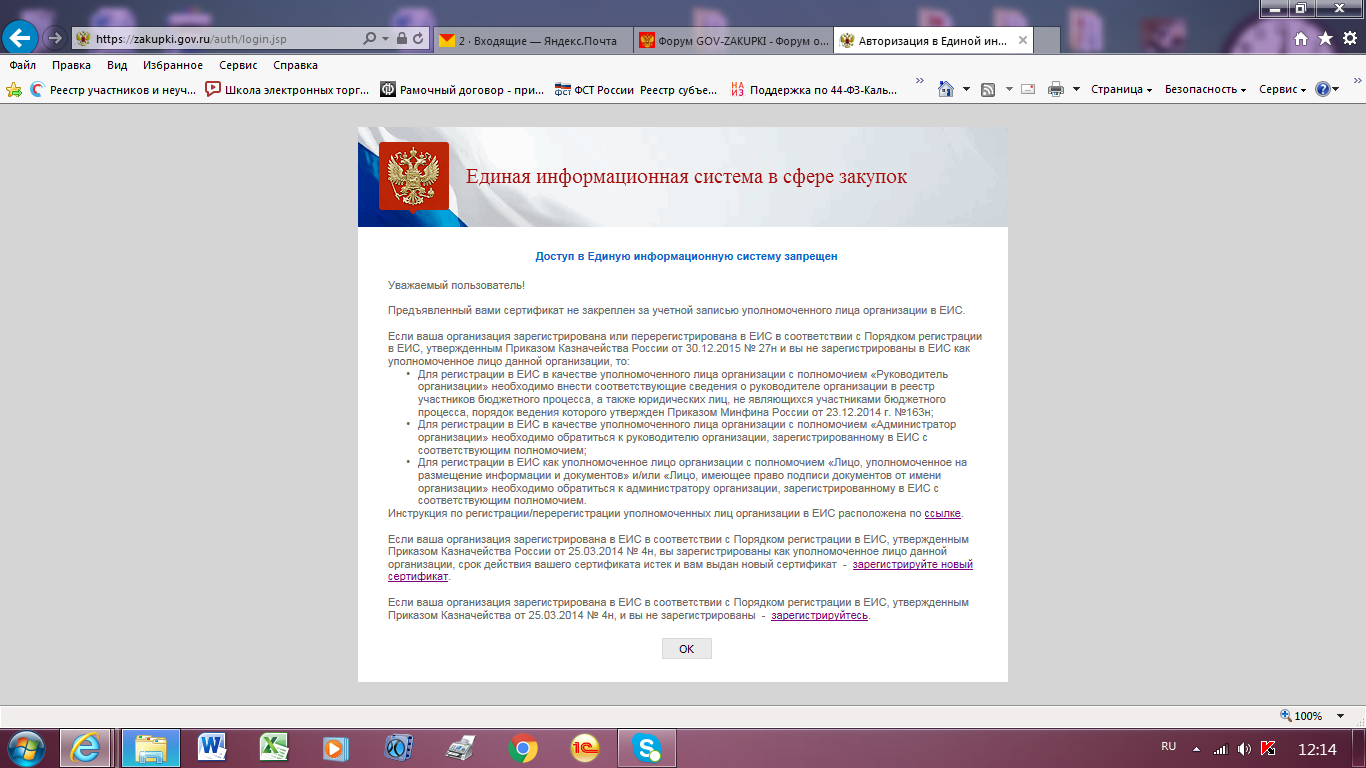Click the refresh icon in the address bar

[x=418, y=39]
